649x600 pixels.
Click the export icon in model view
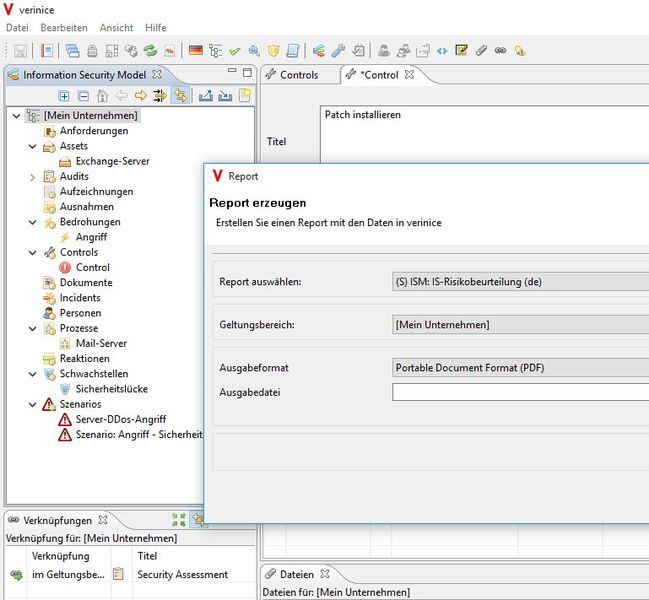(206, 96)
